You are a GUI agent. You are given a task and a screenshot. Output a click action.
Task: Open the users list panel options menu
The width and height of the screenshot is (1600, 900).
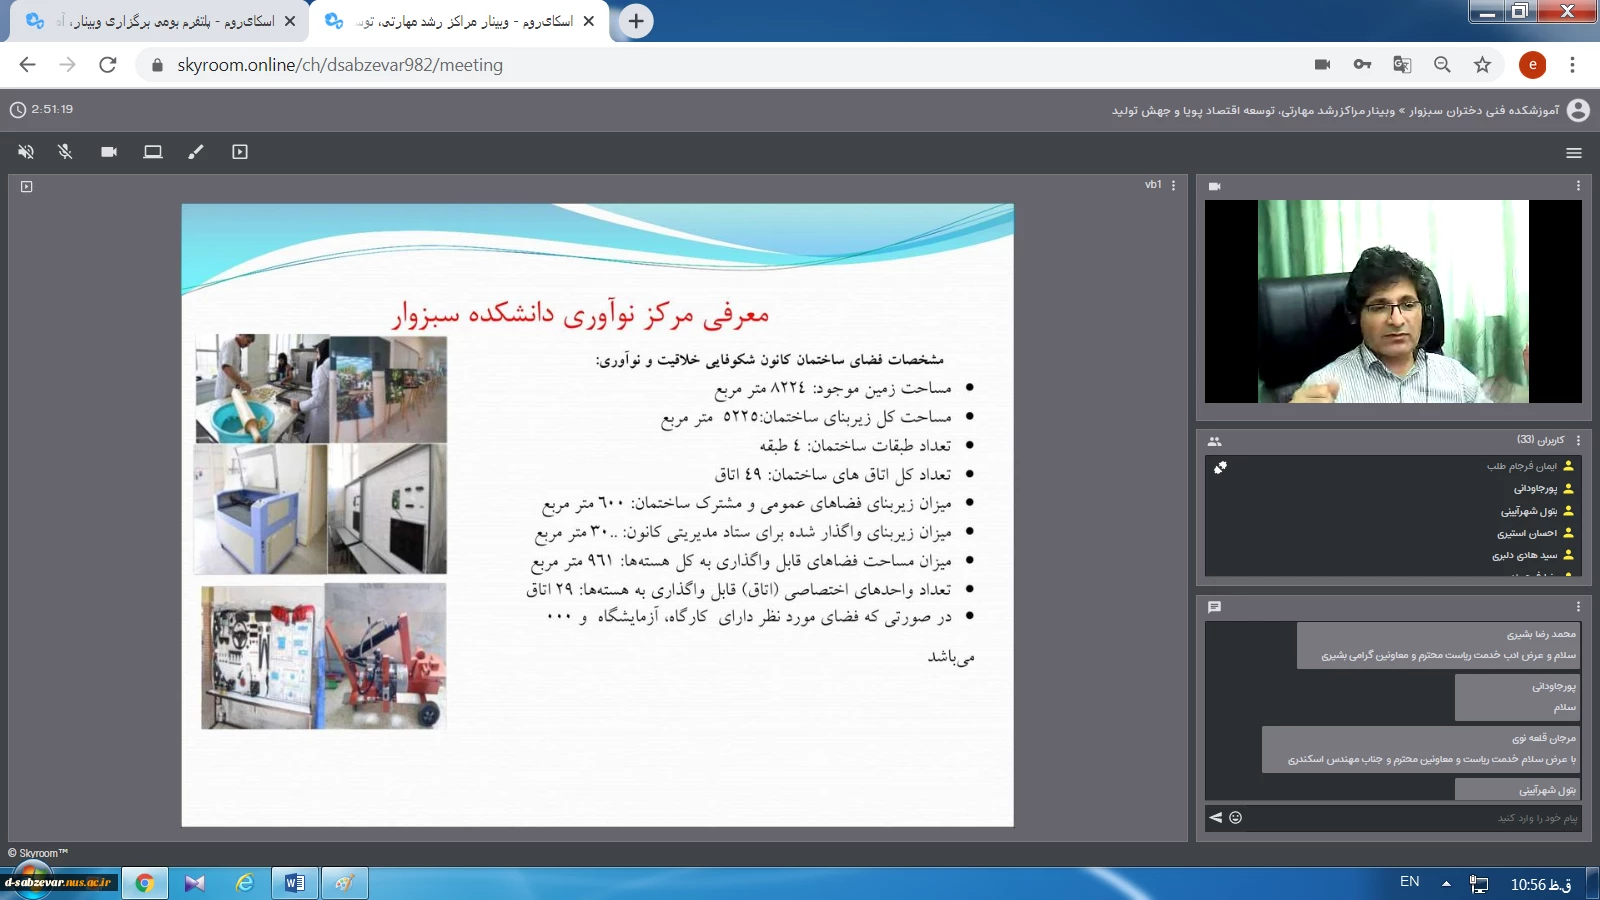(x=1578, y=440)
